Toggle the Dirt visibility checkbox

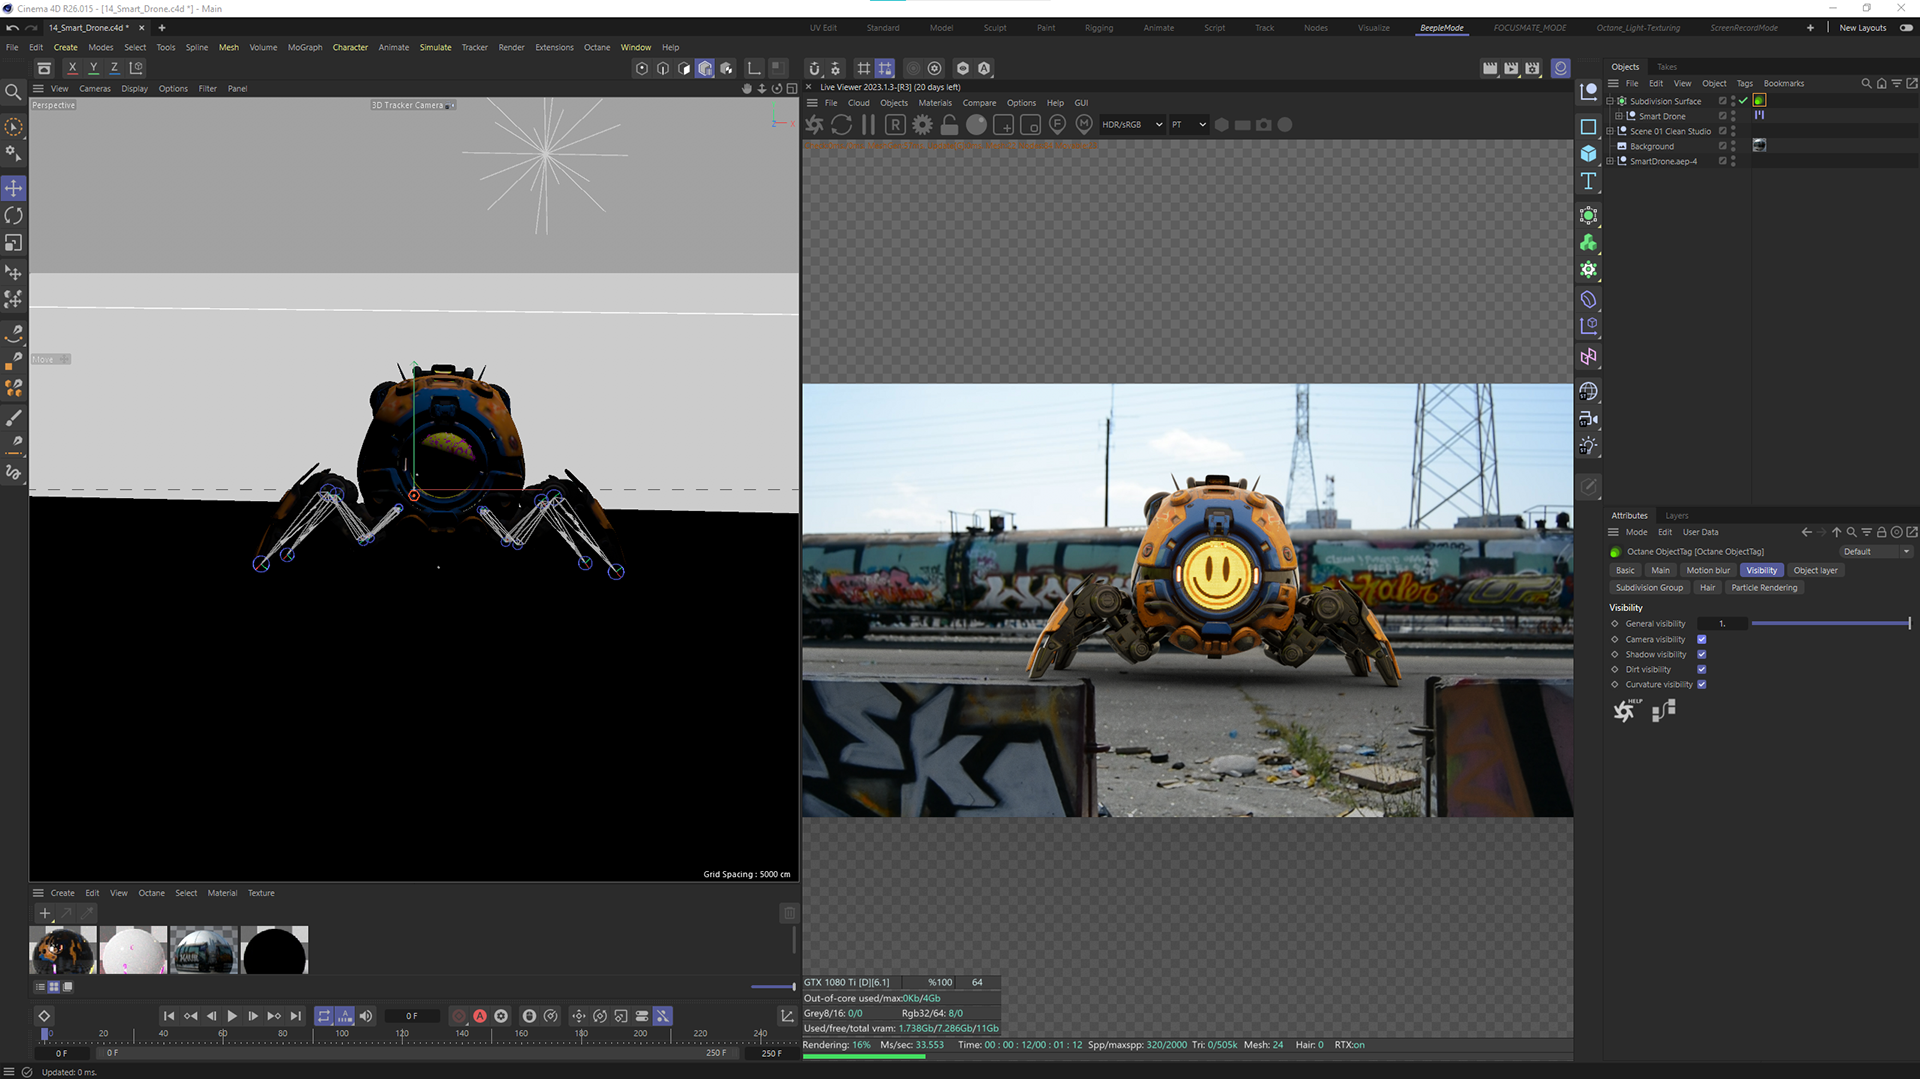tap(1701, 670)
